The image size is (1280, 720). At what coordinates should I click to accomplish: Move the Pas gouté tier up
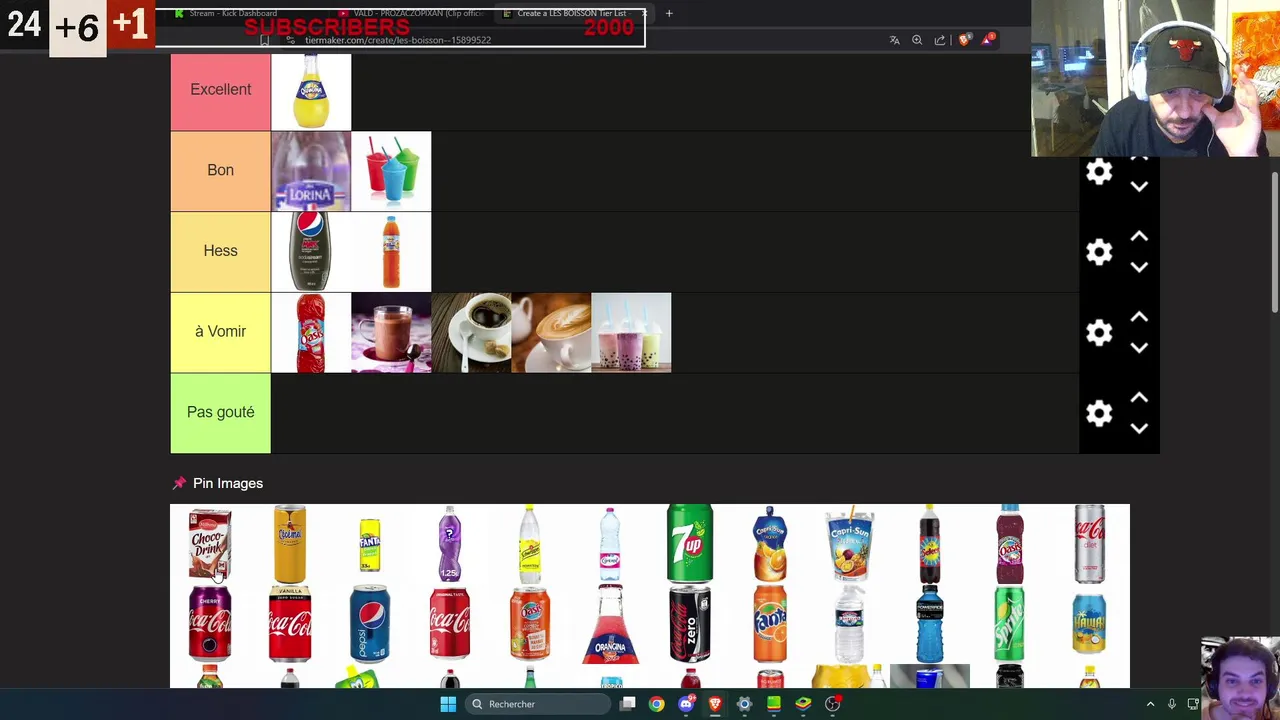pyautogui.click(x=1139, y=398)
